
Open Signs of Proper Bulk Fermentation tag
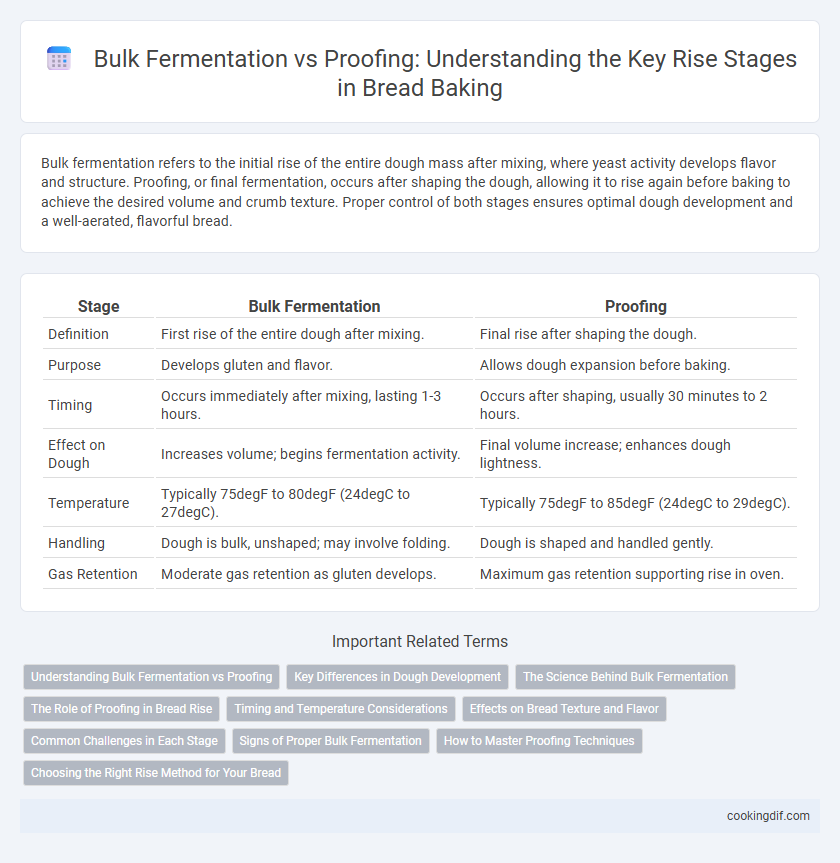point(330,741)
